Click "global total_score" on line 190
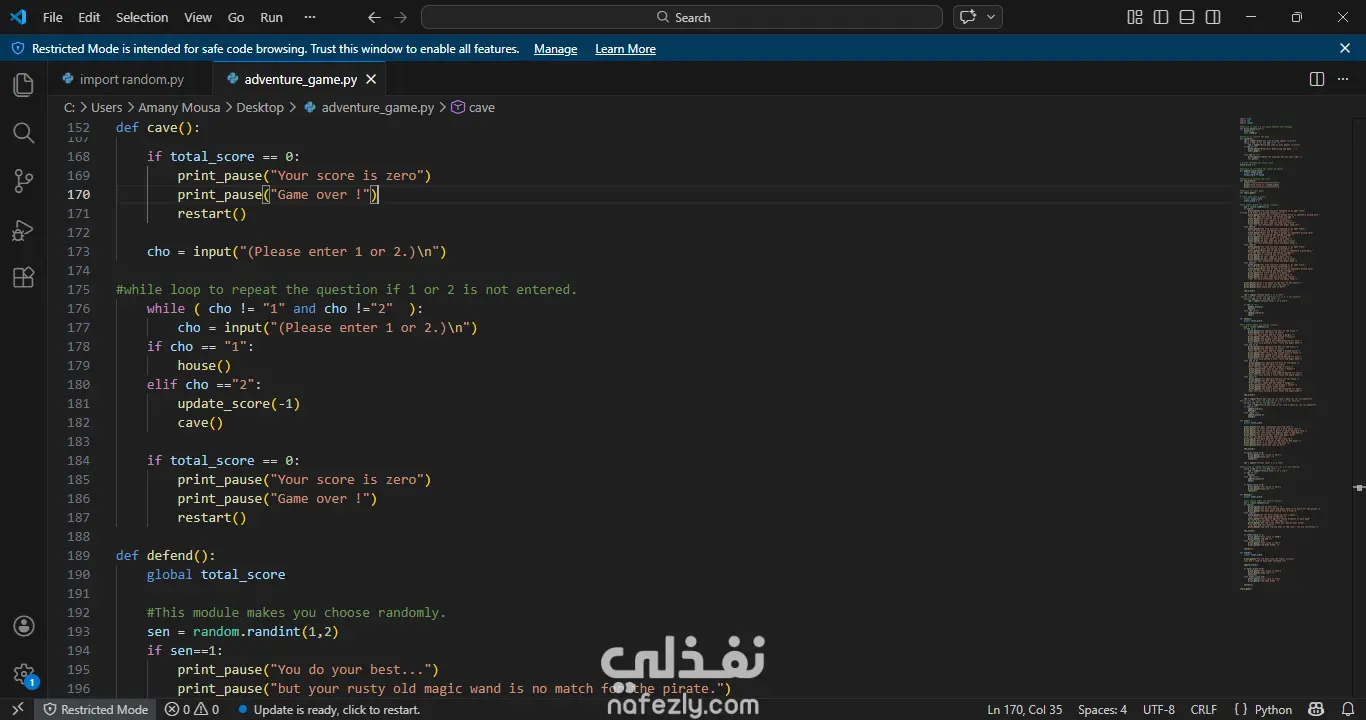 tap(216, 574)
